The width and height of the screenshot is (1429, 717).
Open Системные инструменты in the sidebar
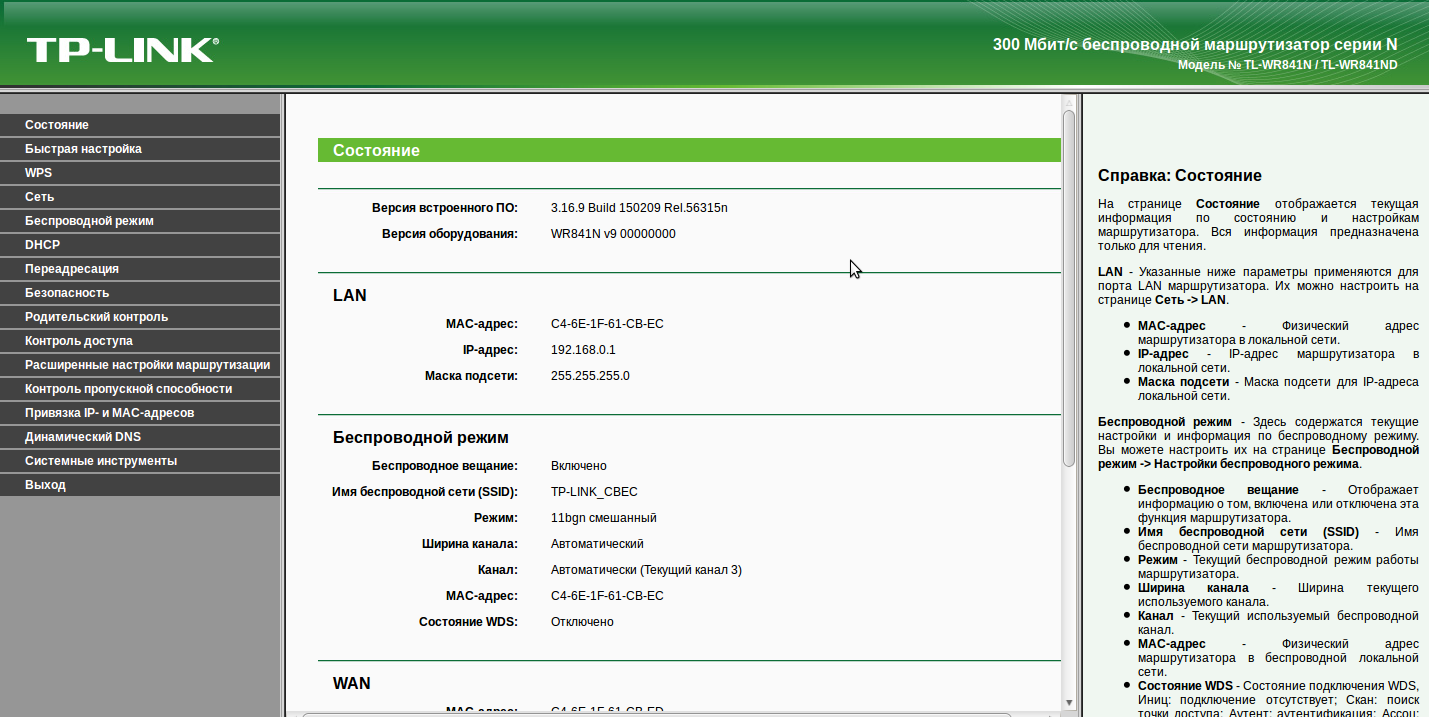[x=140, y=461]
